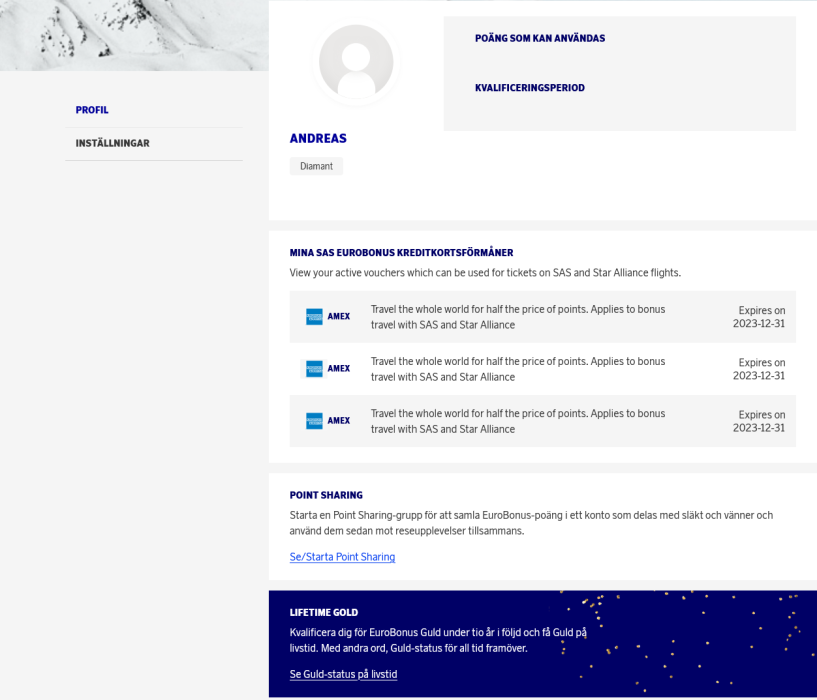Click the AMEX icon on the first voucher
Screen dimensions: 817x700
tap(327, 317)
